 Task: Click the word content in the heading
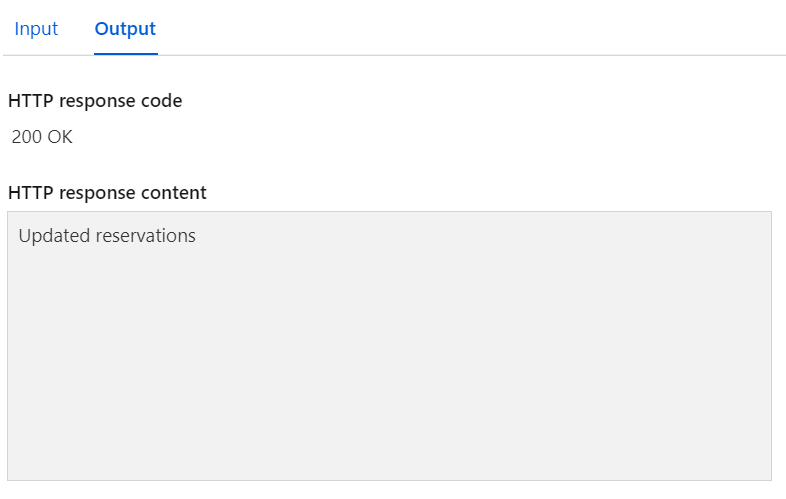tap(174, 193)
